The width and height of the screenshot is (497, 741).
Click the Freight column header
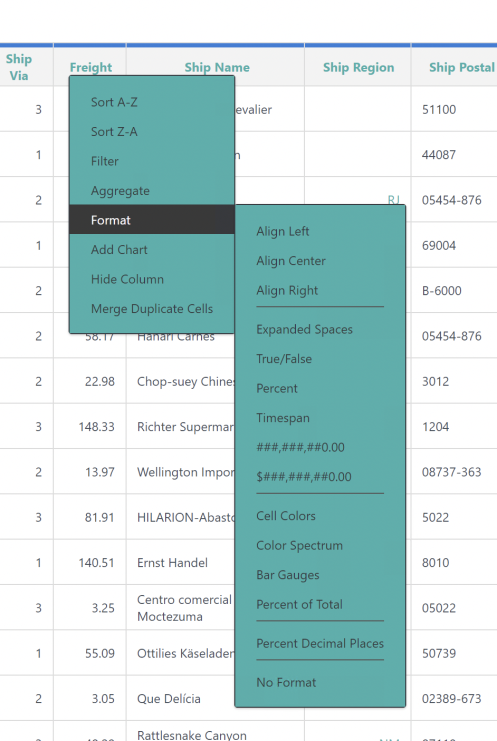click(91, 68)
